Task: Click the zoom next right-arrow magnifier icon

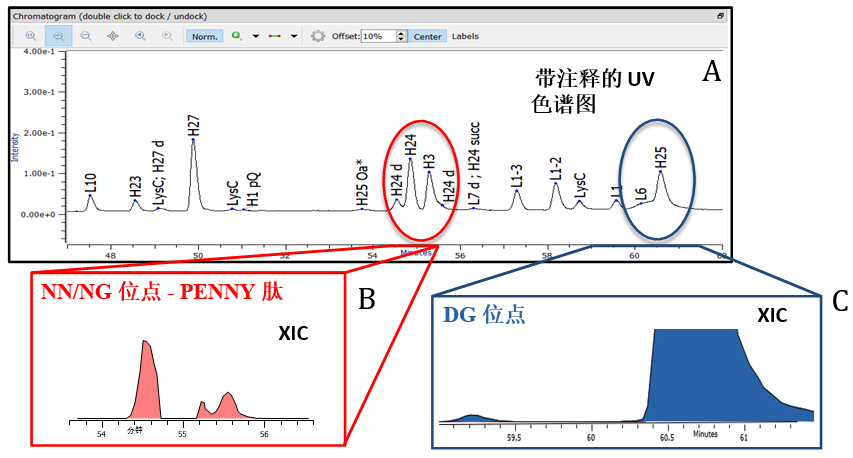Action: [x=166, y=36]
